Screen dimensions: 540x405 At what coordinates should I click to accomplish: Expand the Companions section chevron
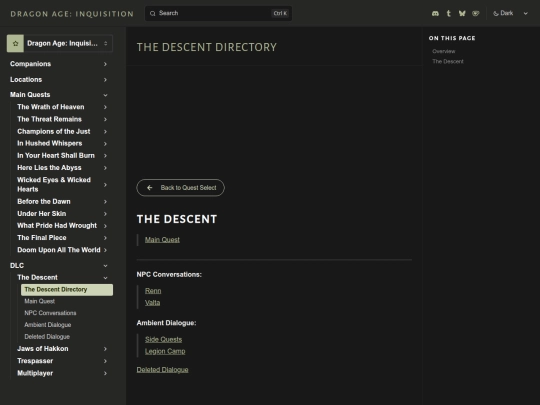coord(105,64)
